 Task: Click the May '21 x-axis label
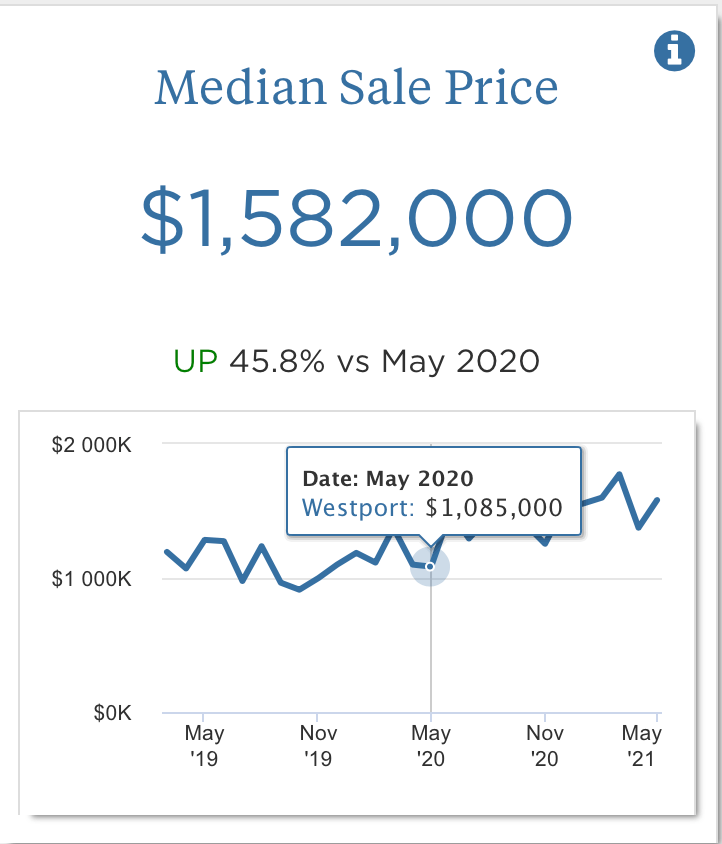pos(645,746)
